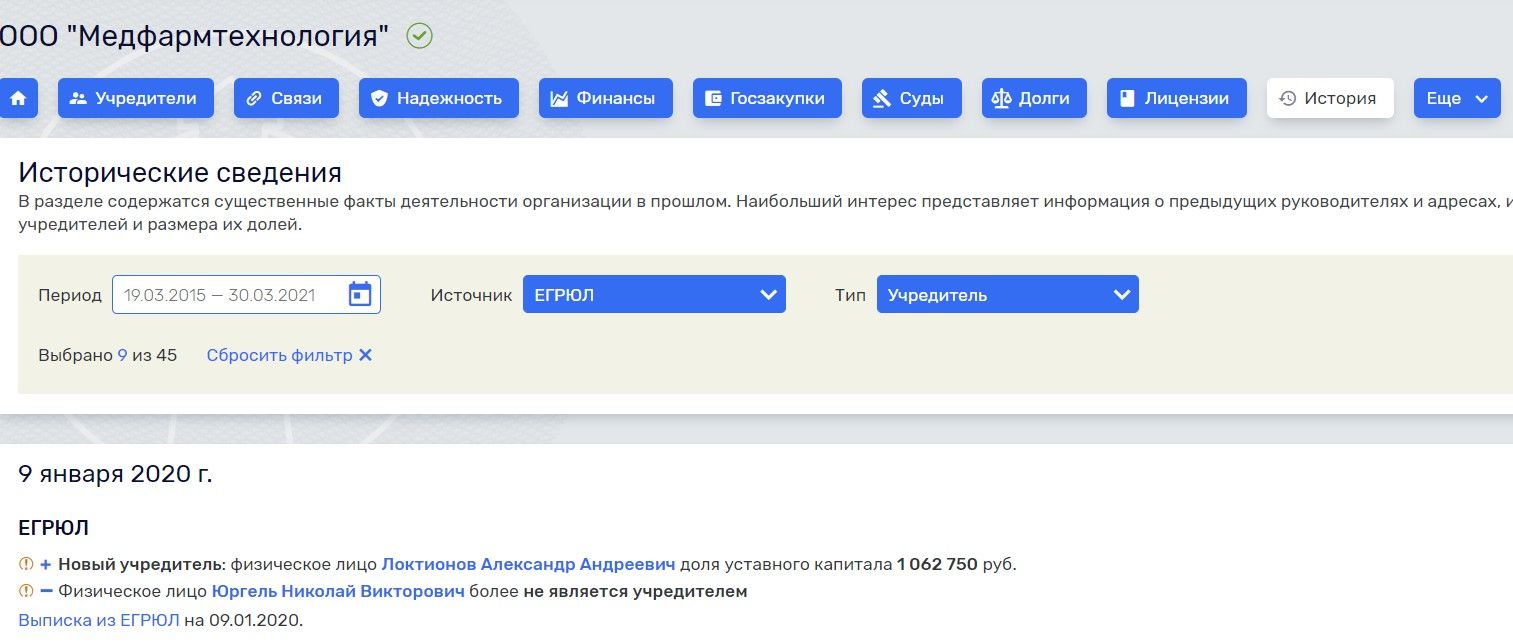Click the X icon of Сбросить фильтр

365,355
